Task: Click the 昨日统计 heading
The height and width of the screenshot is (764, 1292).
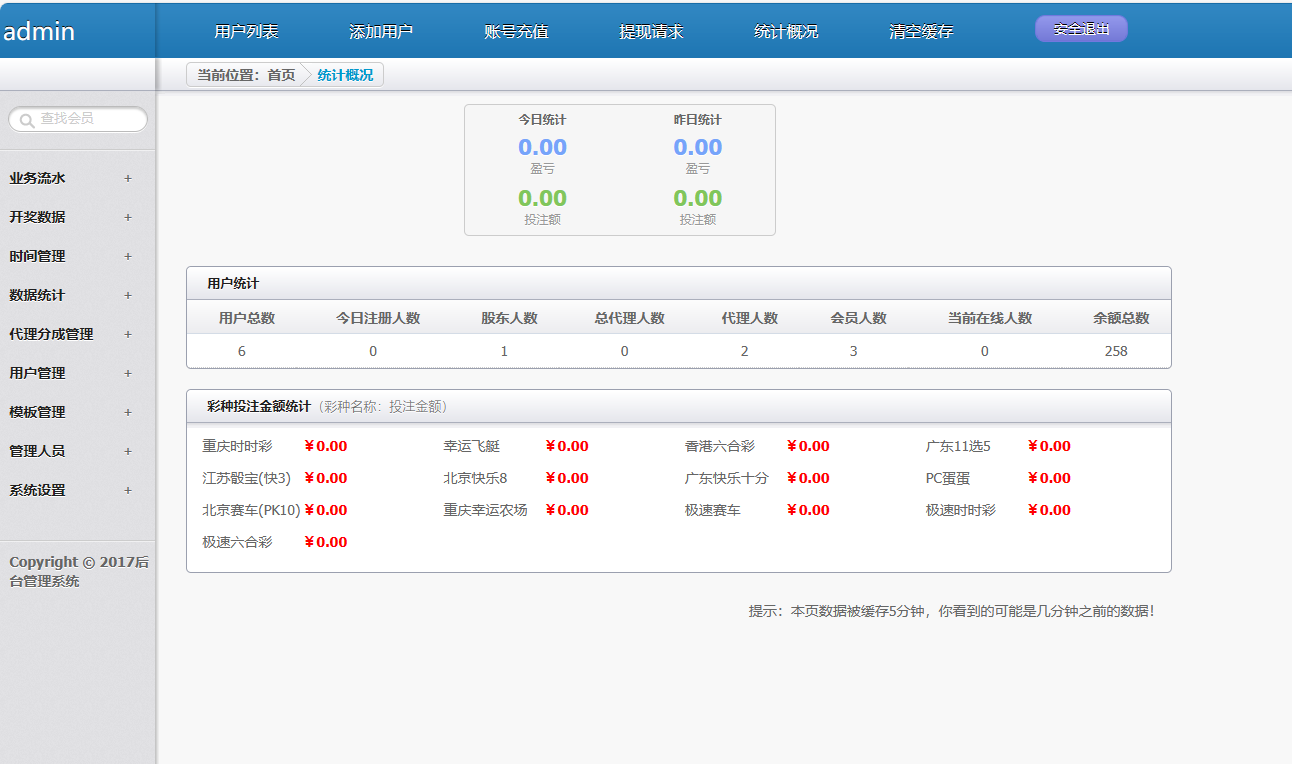Action: [697, 120]
